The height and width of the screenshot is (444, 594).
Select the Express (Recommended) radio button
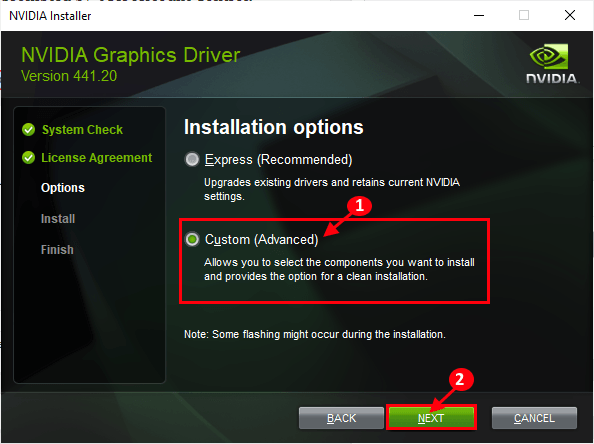click(x=192, y=159)
